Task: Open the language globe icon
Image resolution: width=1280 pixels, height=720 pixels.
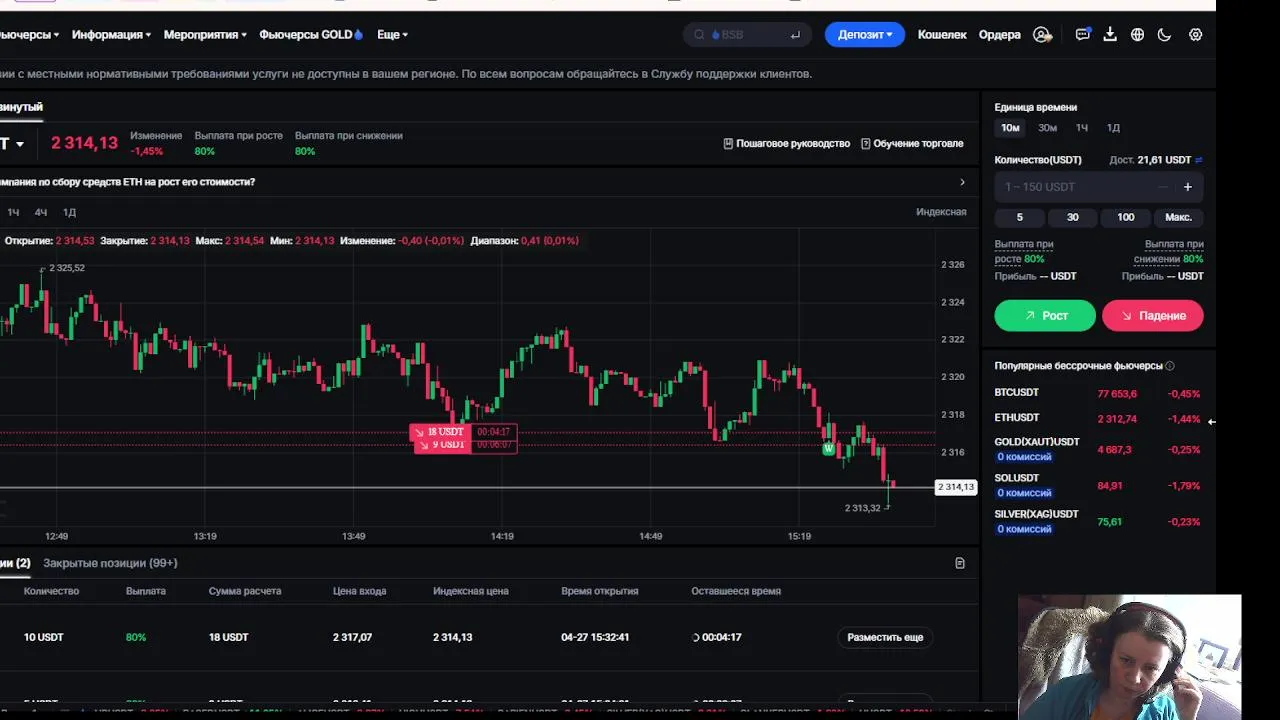Action: pos(1137,35)
